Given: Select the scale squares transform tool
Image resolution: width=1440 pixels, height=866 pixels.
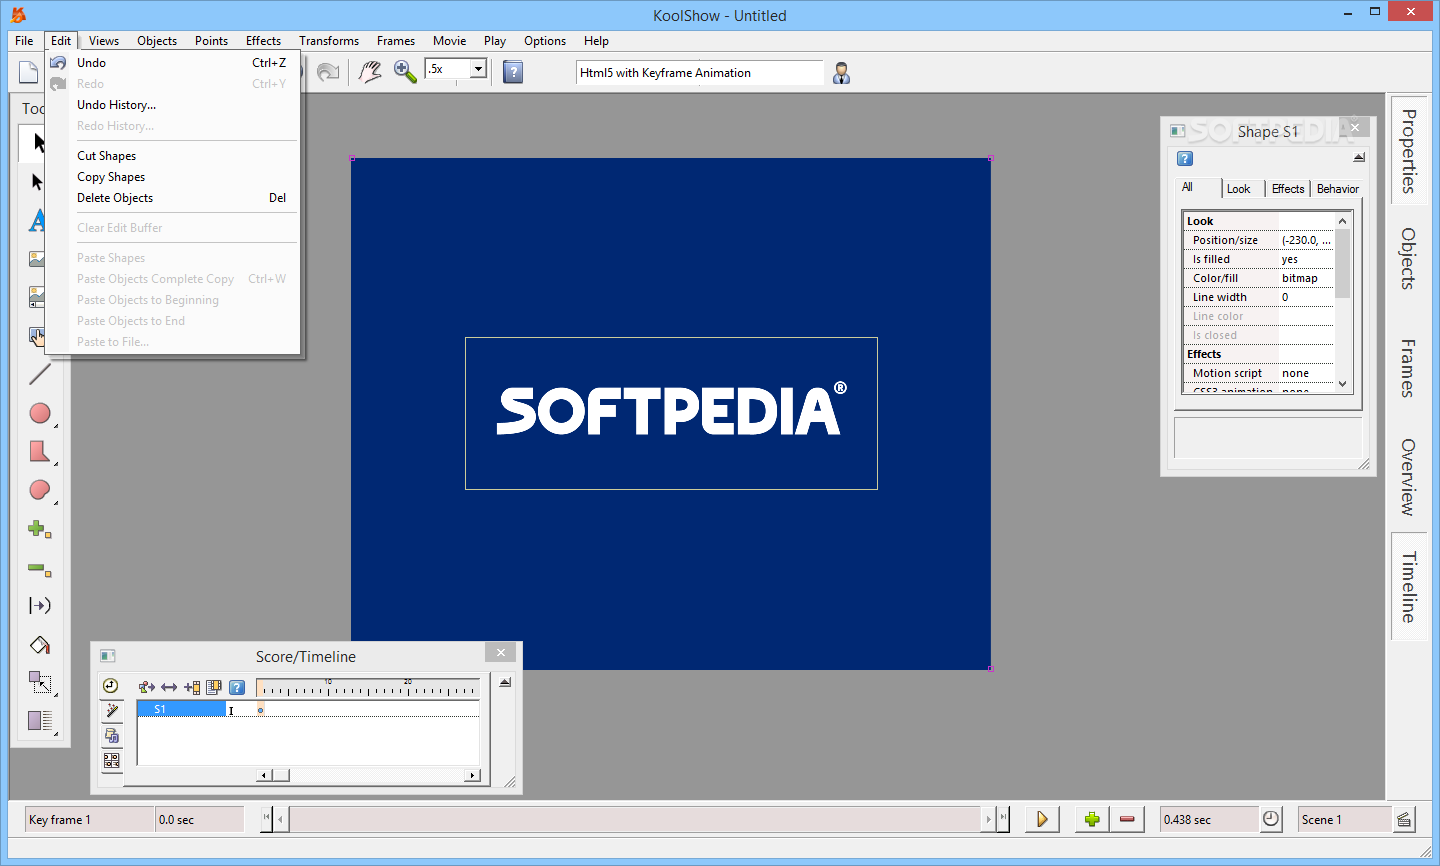Looking at the screenshot, I should (x=40, y=682).
